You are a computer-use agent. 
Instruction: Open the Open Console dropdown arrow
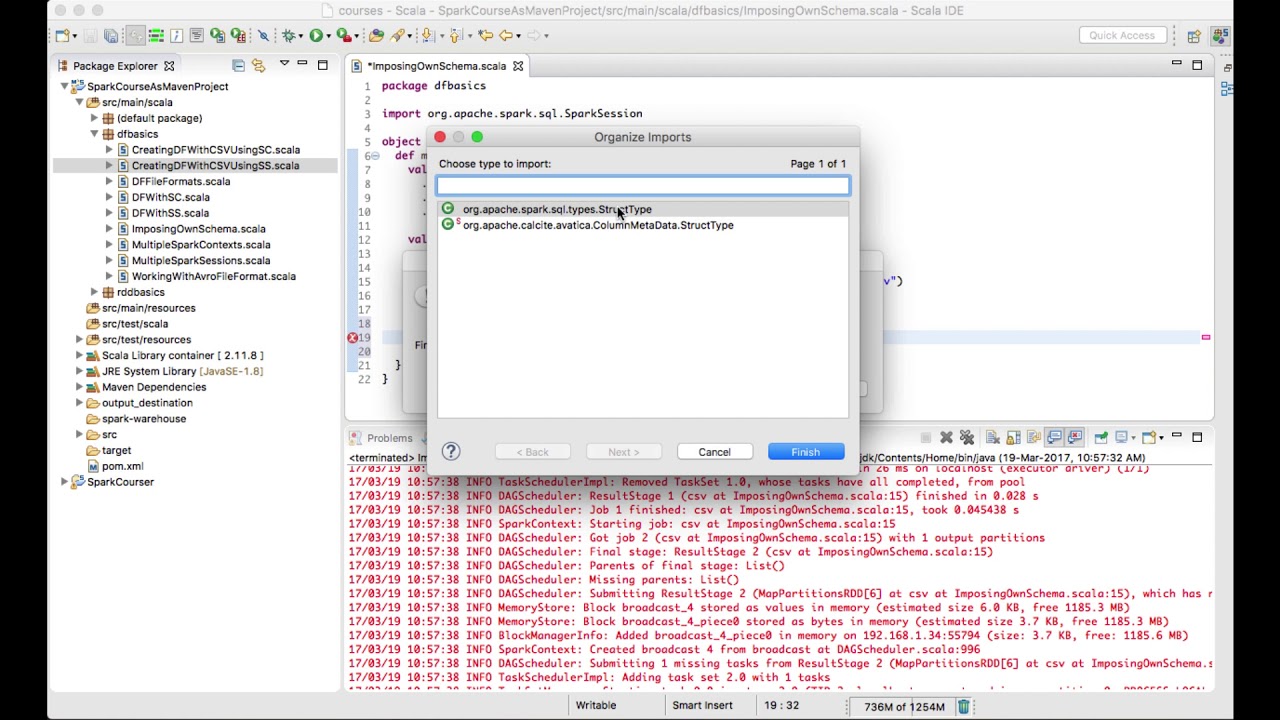coord(1161,437)
